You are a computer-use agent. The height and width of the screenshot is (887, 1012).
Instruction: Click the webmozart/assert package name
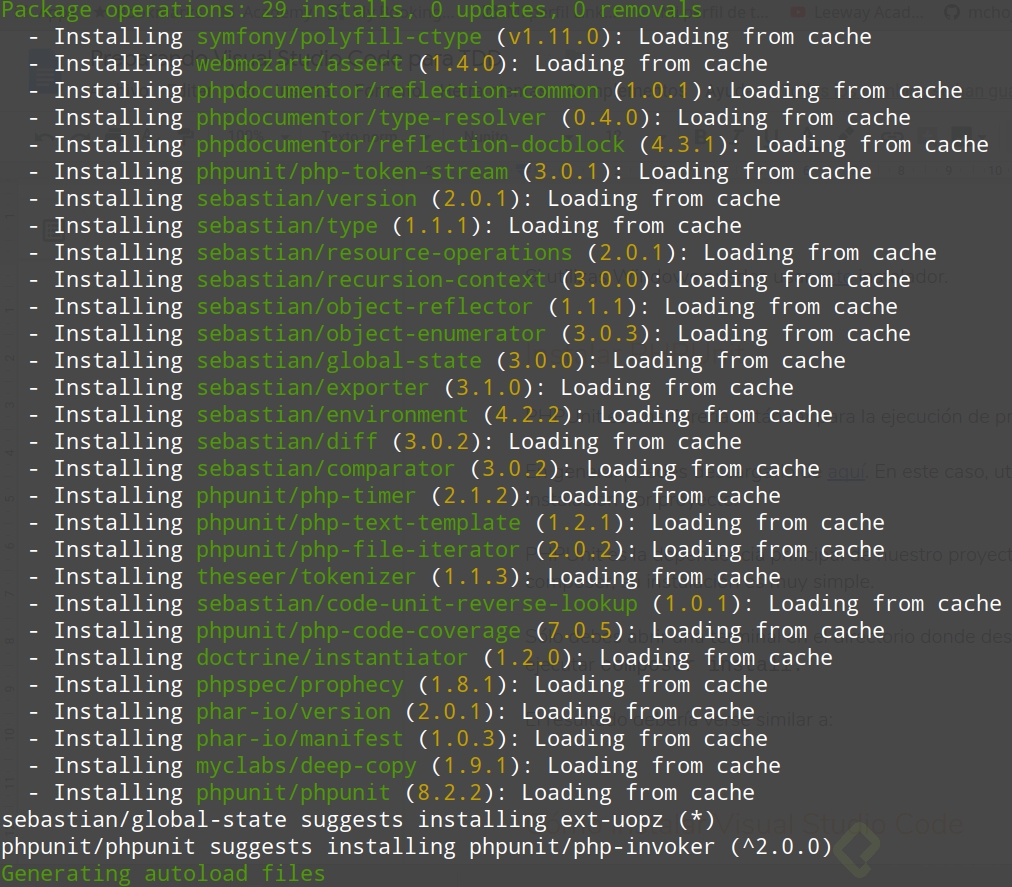[299, 64]
